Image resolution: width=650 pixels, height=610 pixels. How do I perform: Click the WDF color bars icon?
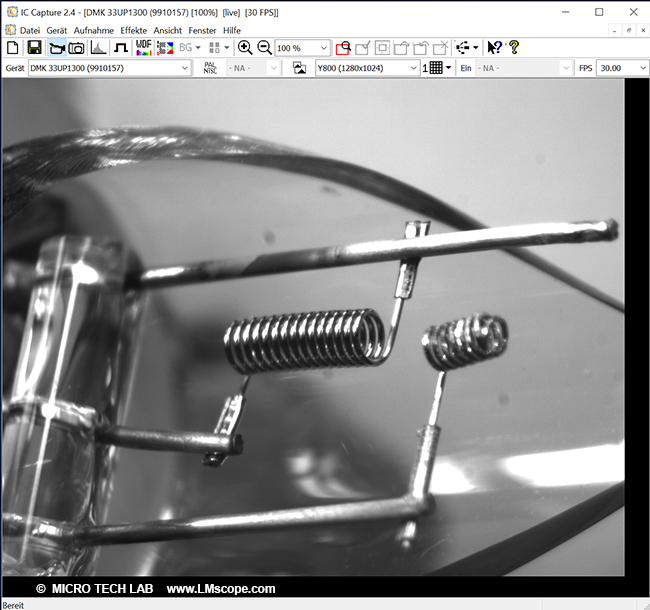(144, 48)
